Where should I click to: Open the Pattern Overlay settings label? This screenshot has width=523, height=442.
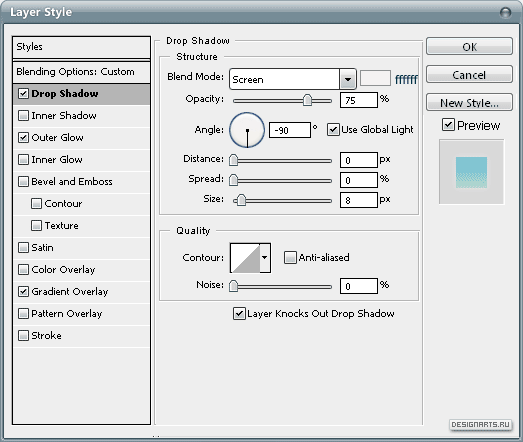[66, 314]
